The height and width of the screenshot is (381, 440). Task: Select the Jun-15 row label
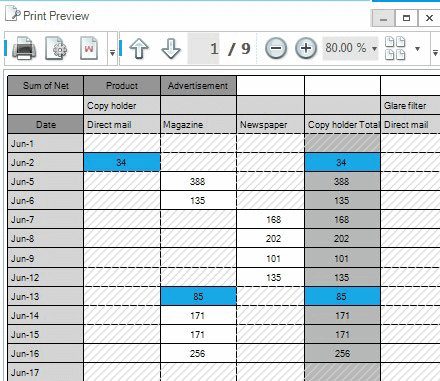pyautogui.click(x=46, y=334)
